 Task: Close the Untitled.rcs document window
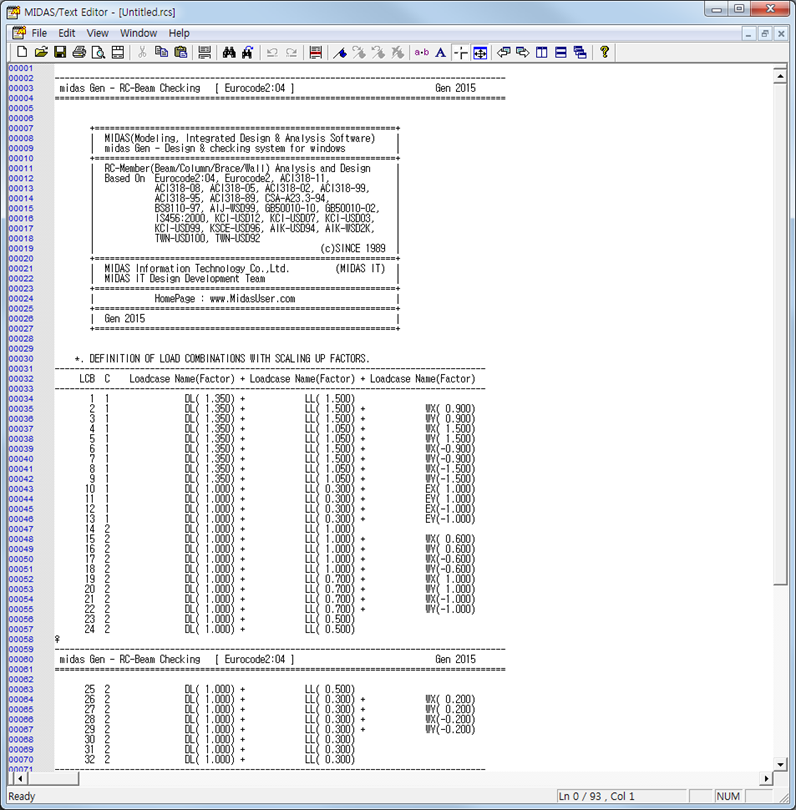pos(781,34)
